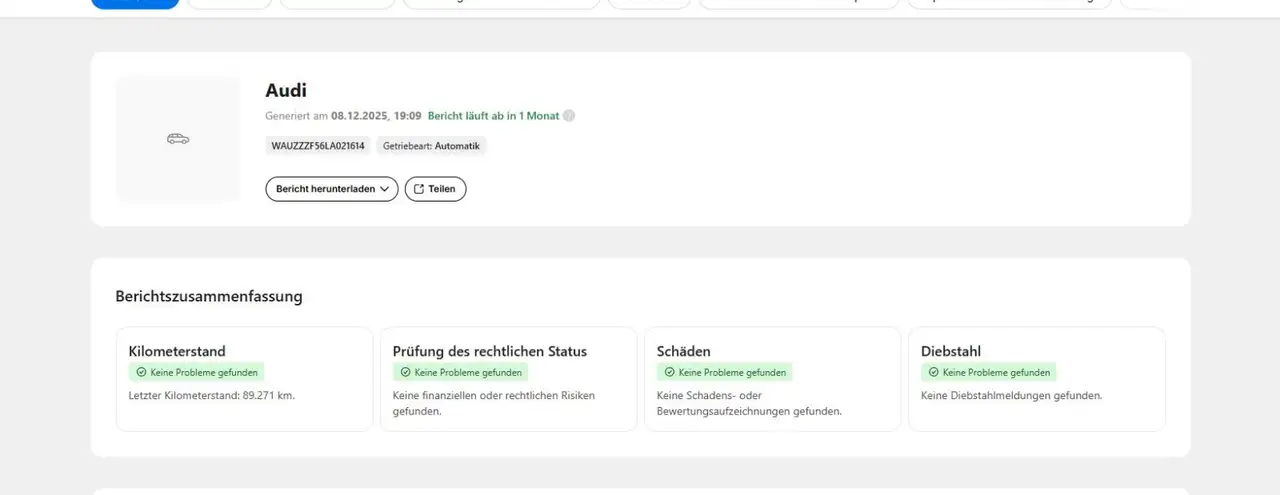The width and height of the screenshot is (1280, 495).
Task: Click the VIN chip WAUZZZF56LA021614
Action: pos(318,146)
